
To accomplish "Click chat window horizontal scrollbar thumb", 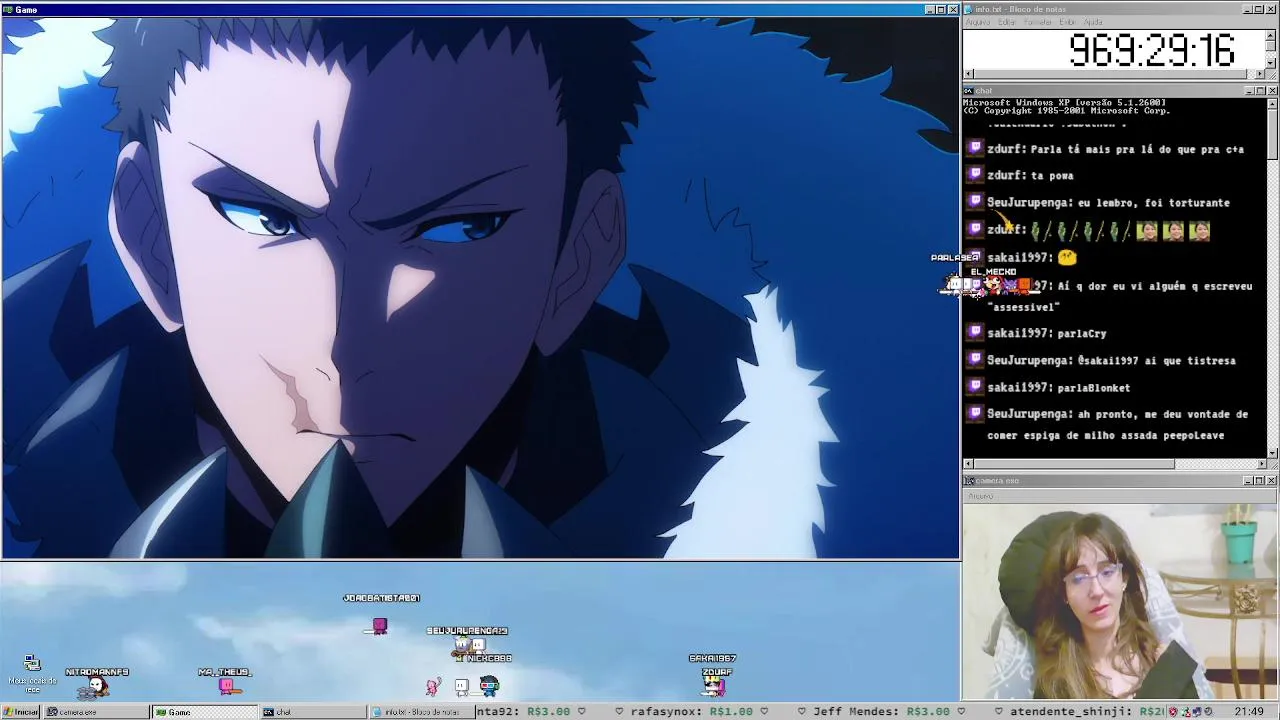I will [1074, 464].
